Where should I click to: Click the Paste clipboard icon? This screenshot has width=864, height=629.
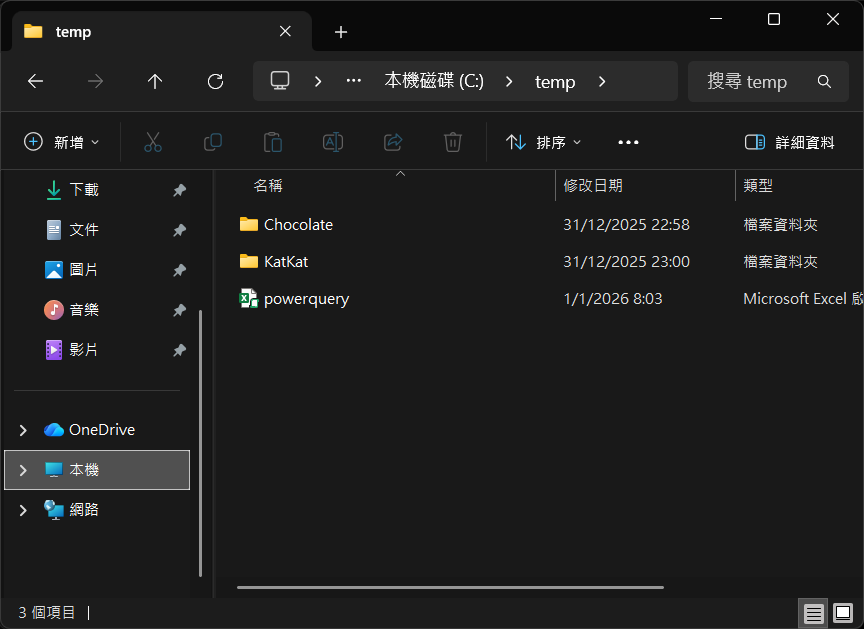click(273, 142)
